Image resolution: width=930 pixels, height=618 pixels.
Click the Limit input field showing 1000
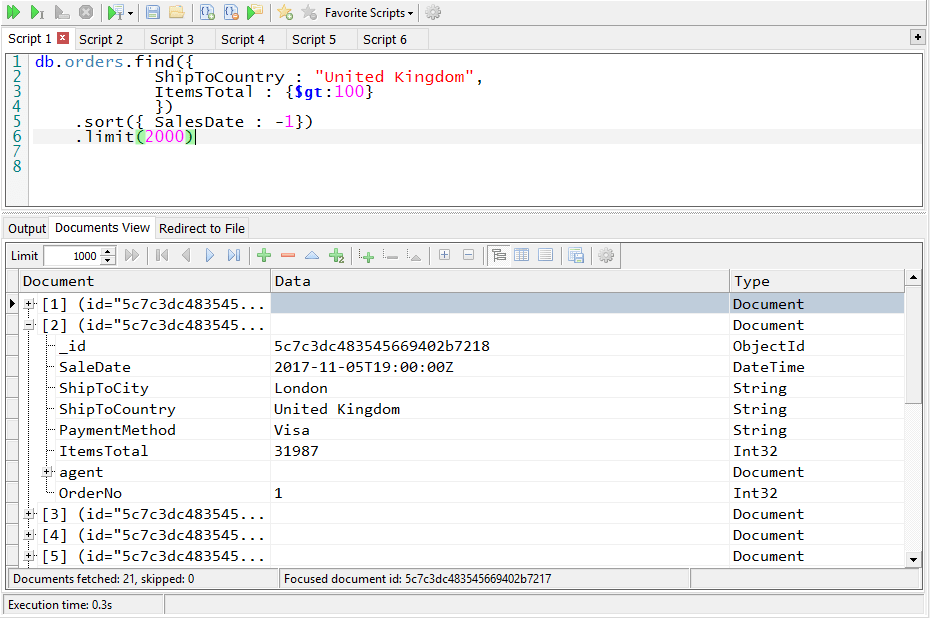coord(72,256)
